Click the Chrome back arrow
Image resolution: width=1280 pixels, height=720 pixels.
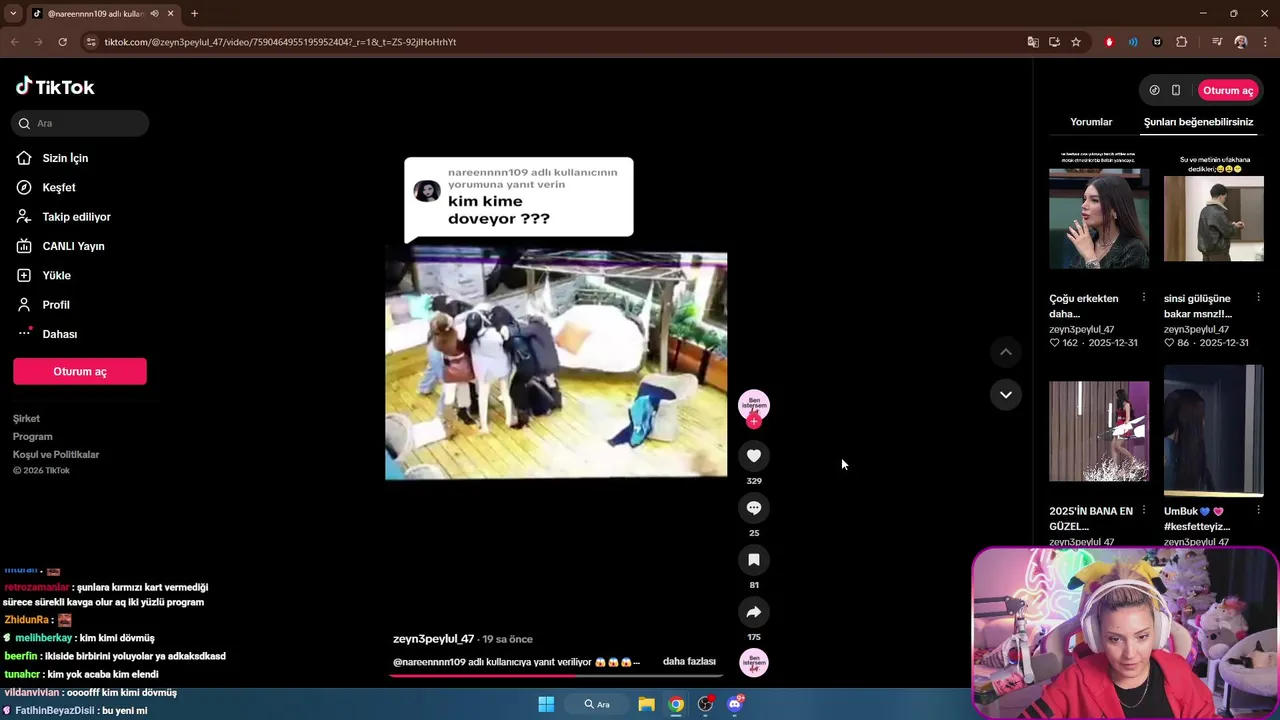(x=14, y=42)
